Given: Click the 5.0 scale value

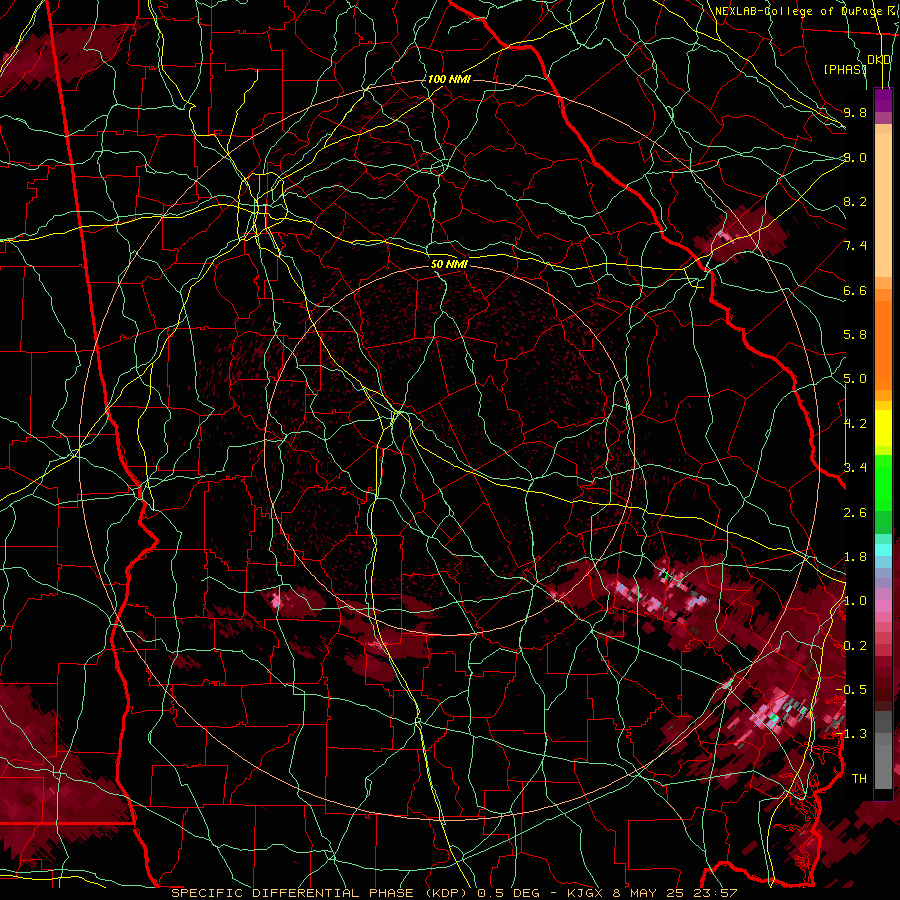Looking at the screenshot, I should [x=855, y=379].
